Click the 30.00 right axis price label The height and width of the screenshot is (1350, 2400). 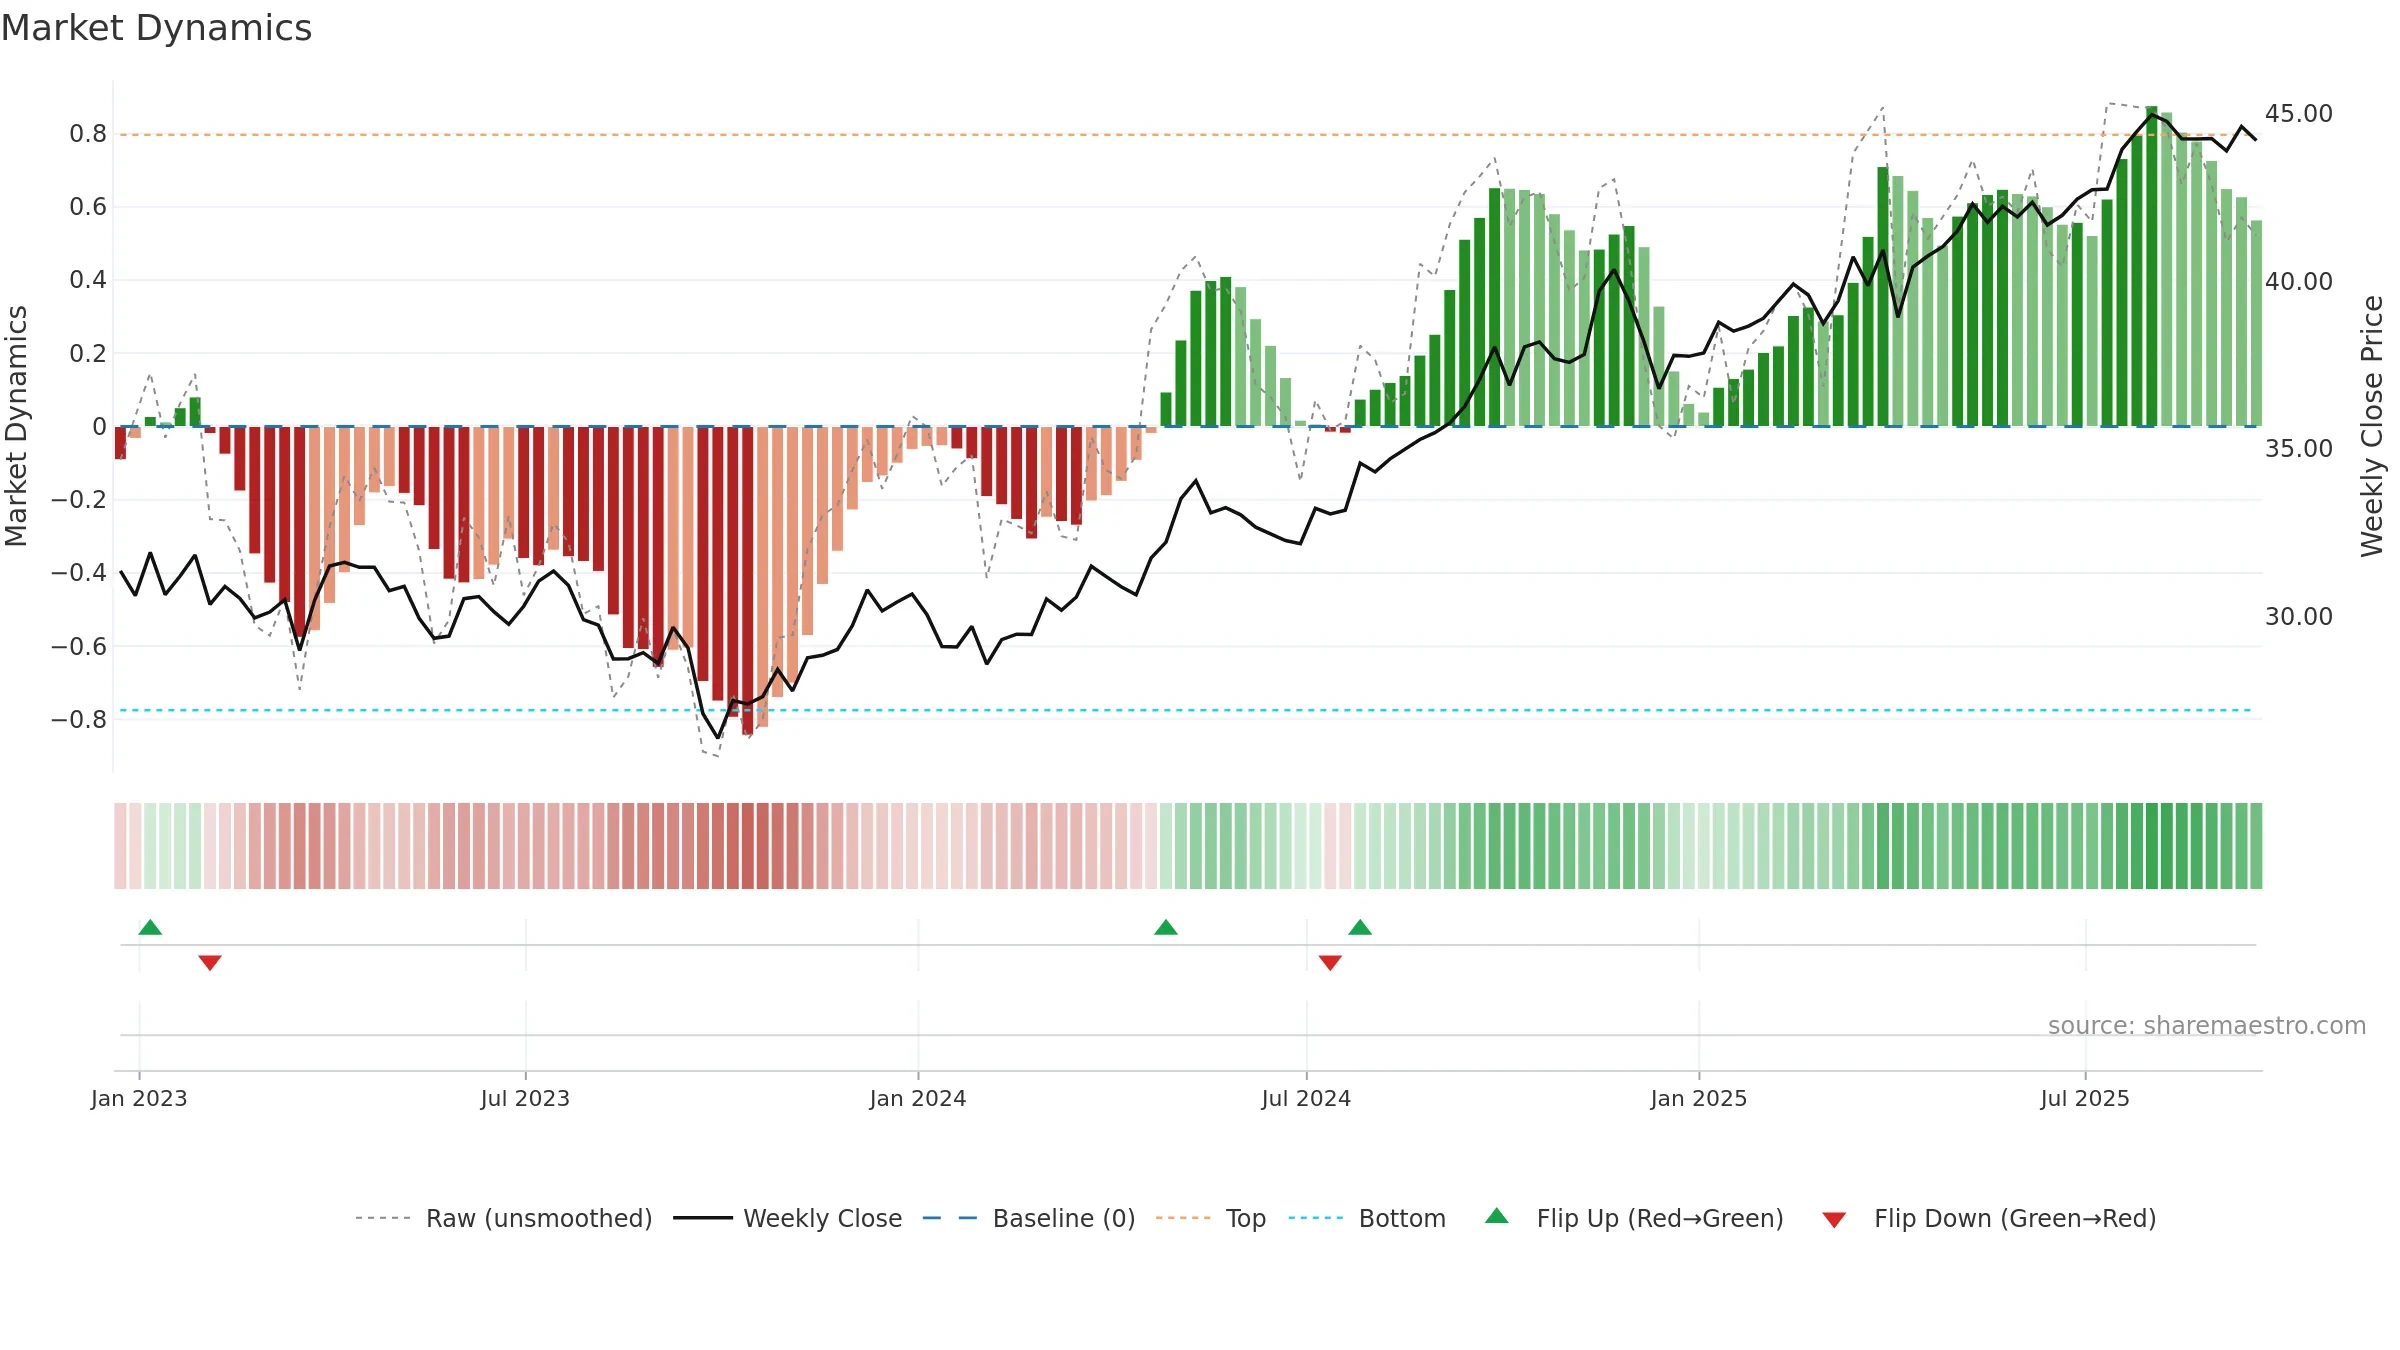pos(2299,617)
